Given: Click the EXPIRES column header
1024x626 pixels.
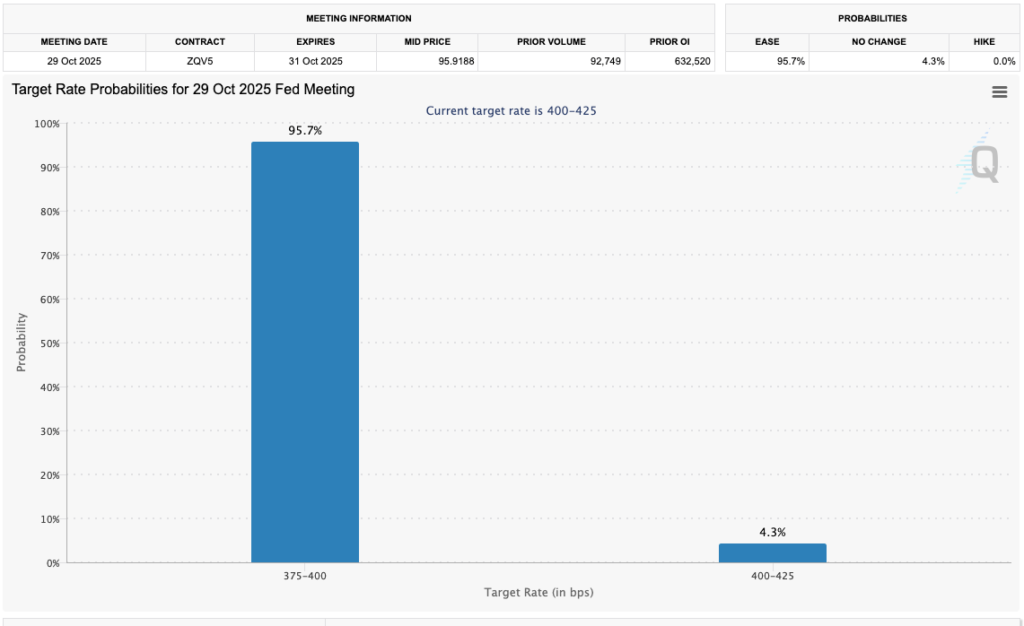Looking at the screenshot, I should [315, 41].
